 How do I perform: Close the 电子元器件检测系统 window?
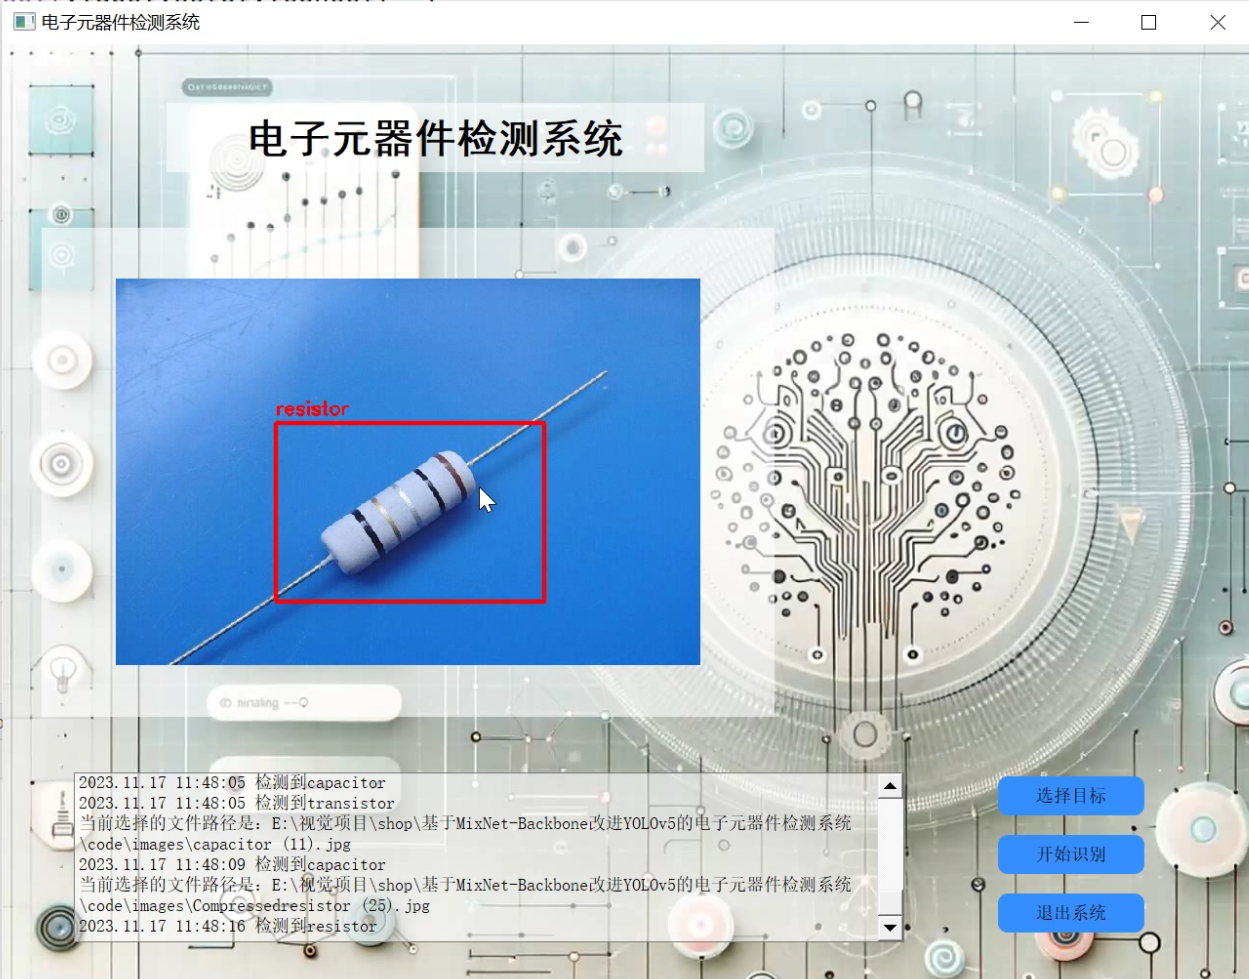[x=1217, y=22]
